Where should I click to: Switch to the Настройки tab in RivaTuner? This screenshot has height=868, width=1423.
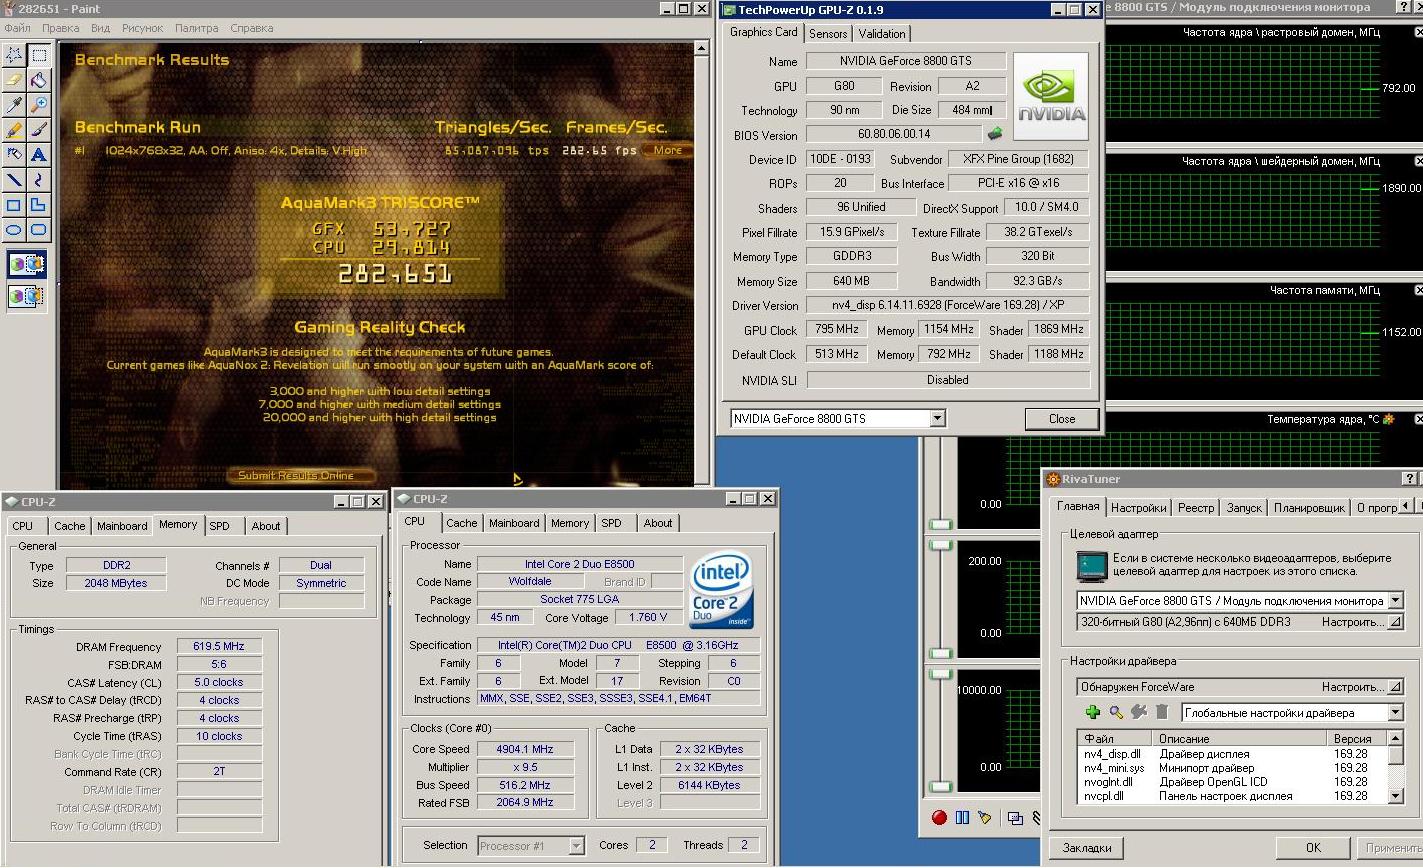click(x=1138, y=508)
